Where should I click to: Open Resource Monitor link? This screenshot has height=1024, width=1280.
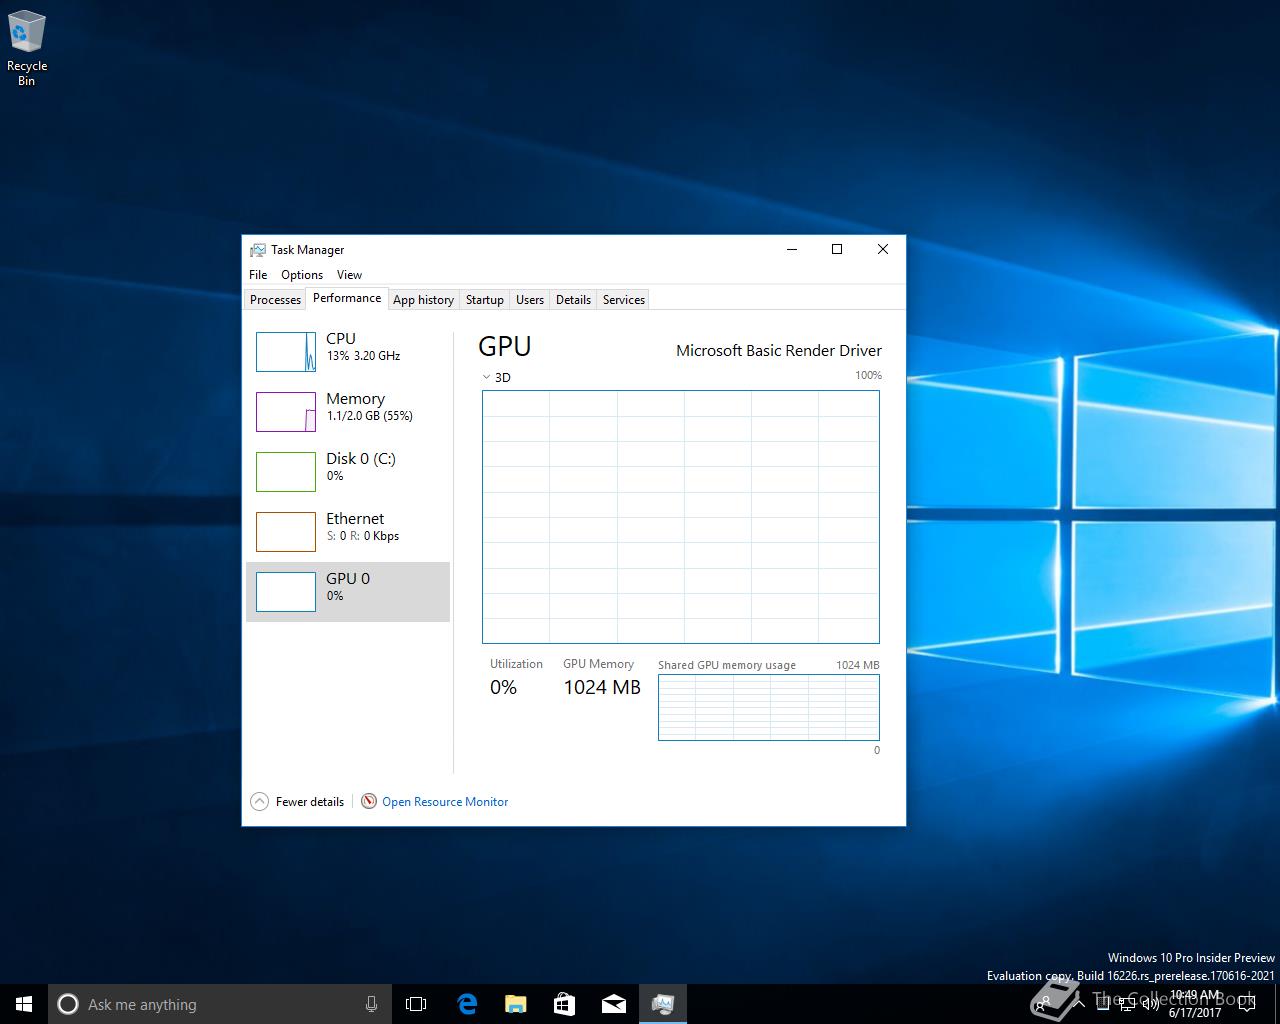point(445,802)
